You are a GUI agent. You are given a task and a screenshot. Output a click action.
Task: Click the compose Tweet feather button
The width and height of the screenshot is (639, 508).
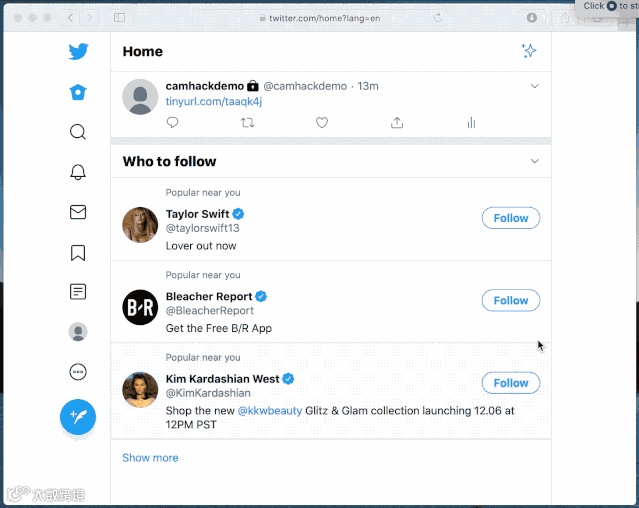[x=78, y=417]
